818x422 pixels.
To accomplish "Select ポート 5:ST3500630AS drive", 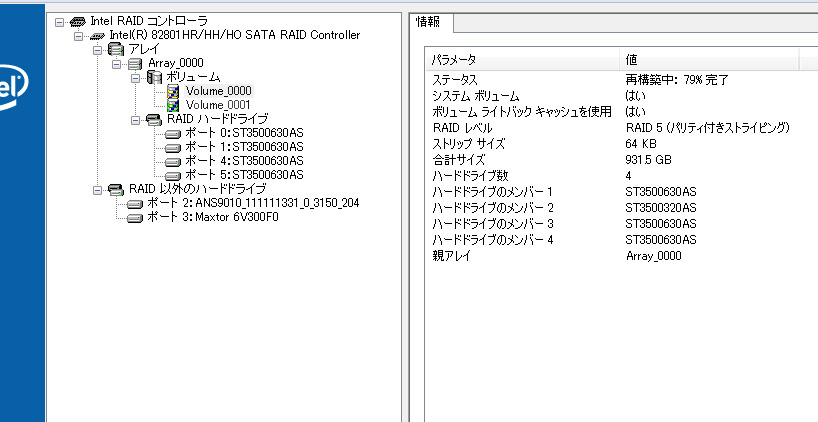I will click(x=244, y=175).
